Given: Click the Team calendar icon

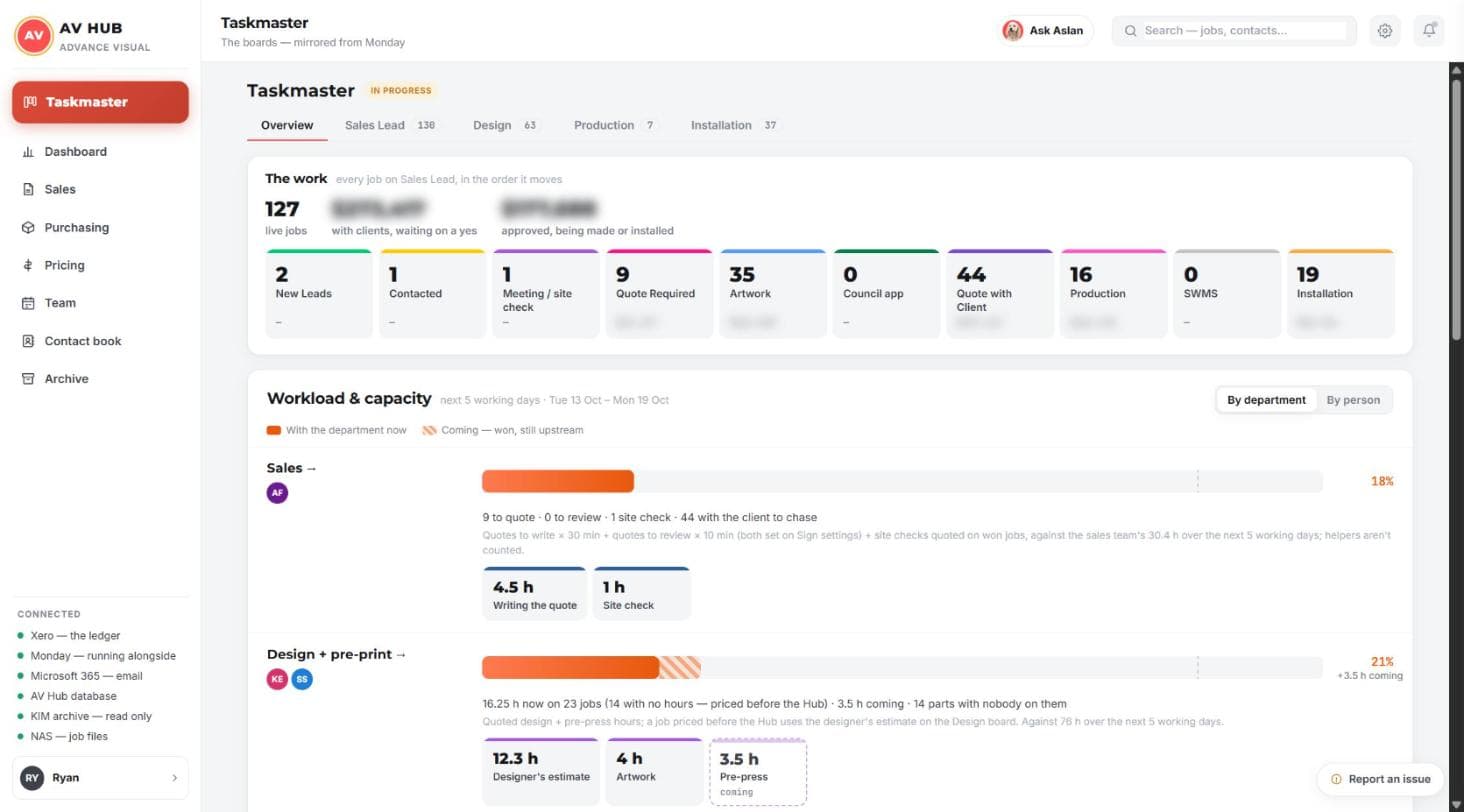Looking at the screenshot, I should coord(28,303).
